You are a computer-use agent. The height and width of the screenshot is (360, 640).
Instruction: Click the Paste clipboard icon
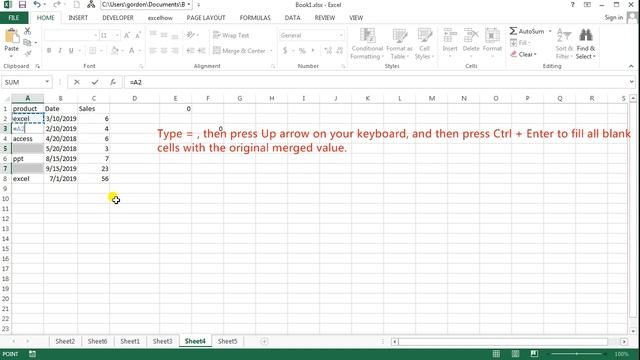[11, 36]
